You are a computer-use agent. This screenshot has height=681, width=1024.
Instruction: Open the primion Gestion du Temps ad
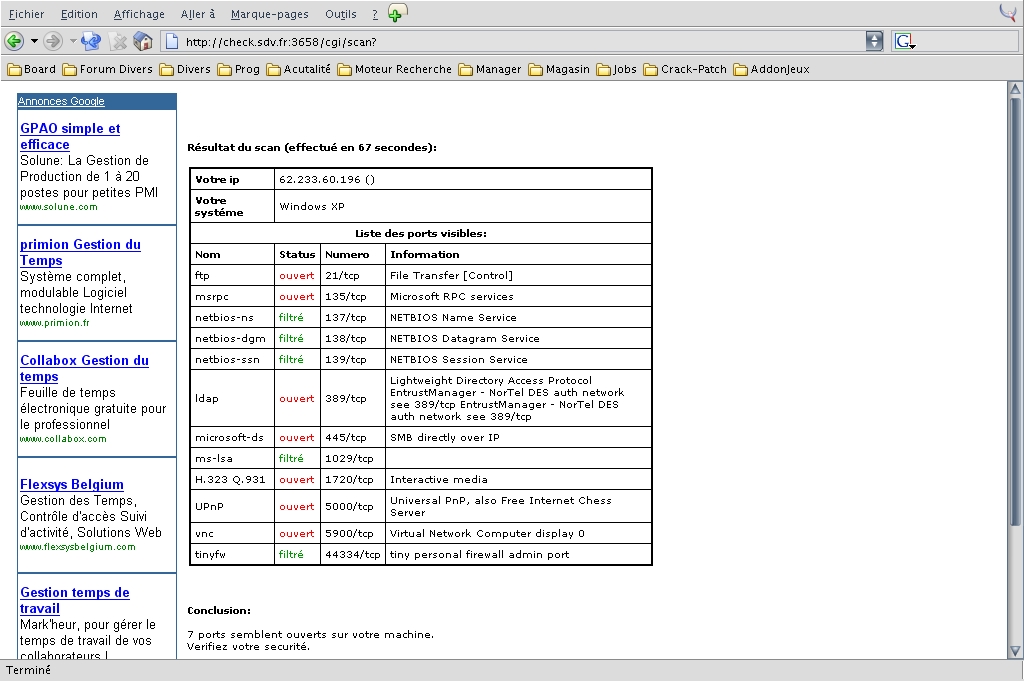pos(80,252)
